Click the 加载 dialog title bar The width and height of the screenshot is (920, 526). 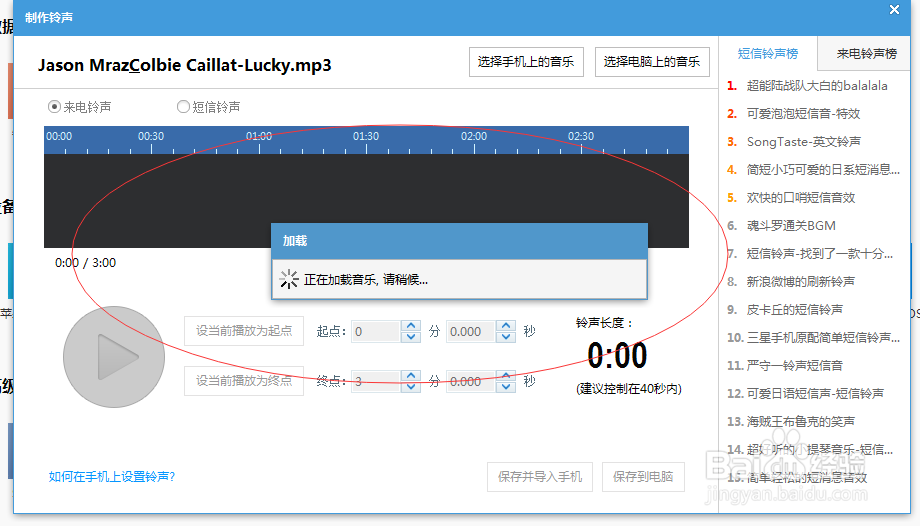tap(459, 241)
